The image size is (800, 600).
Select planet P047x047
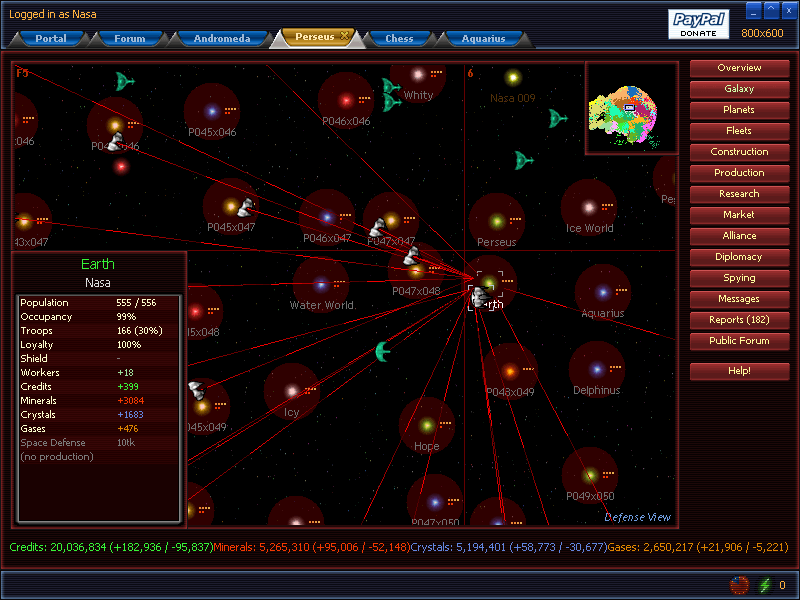click(x=392, y=220)
